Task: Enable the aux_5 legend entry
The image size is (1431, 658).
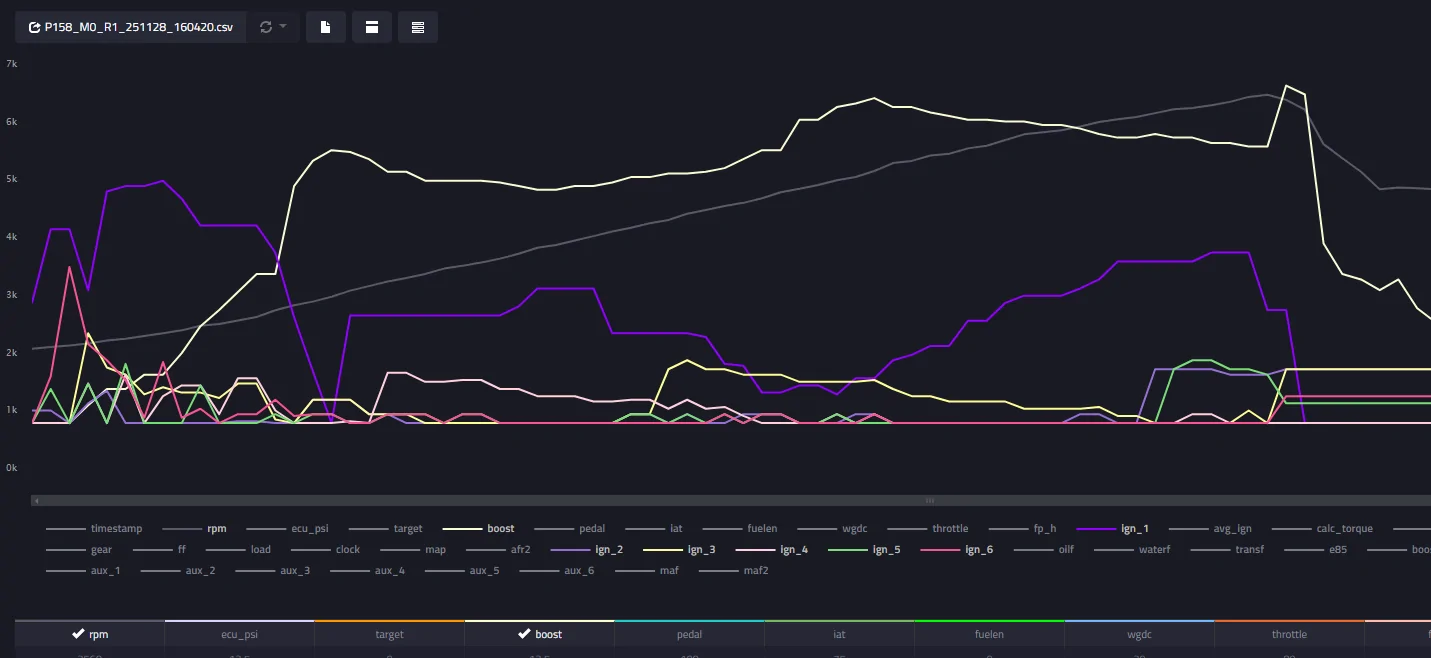Action: tap(462, 570)
